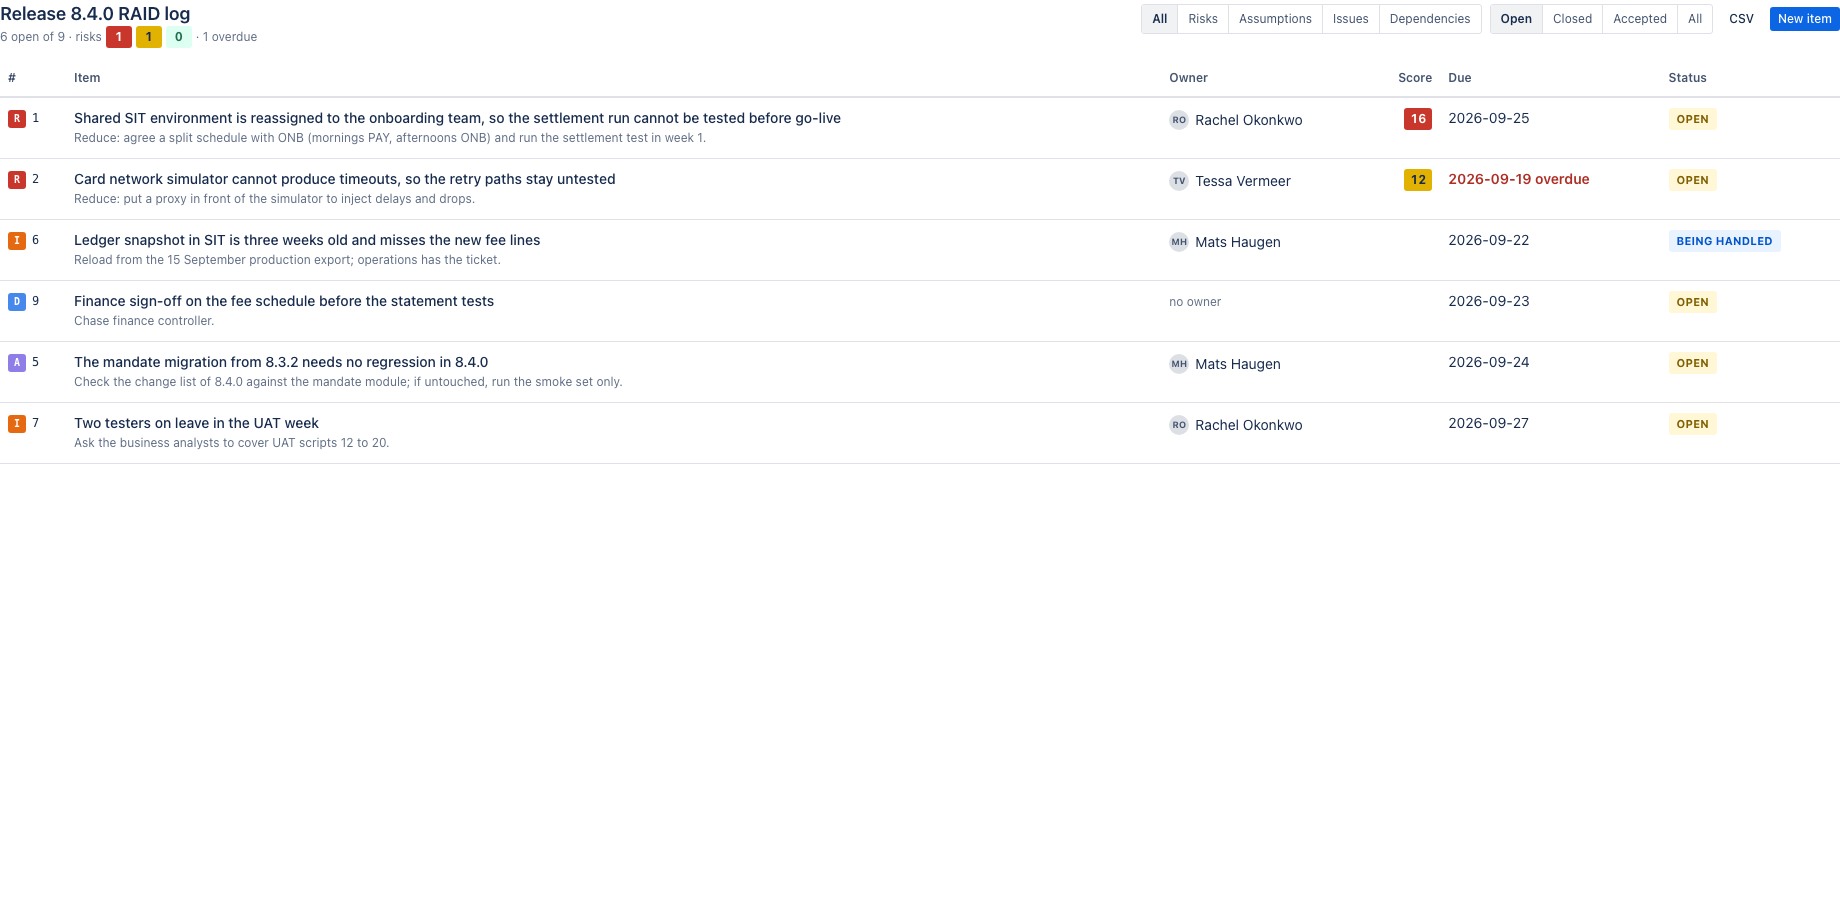Screen dimensions: 1840x900
Task: Click the risk type icon for item 1
Action: click(x=17, y=119)
